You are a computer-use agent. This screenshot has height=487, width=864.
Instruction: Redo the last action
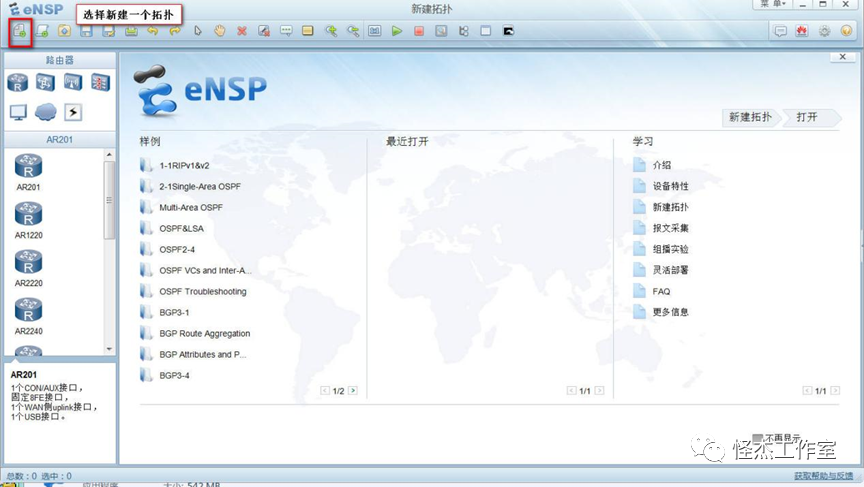(x=175, y=31)
